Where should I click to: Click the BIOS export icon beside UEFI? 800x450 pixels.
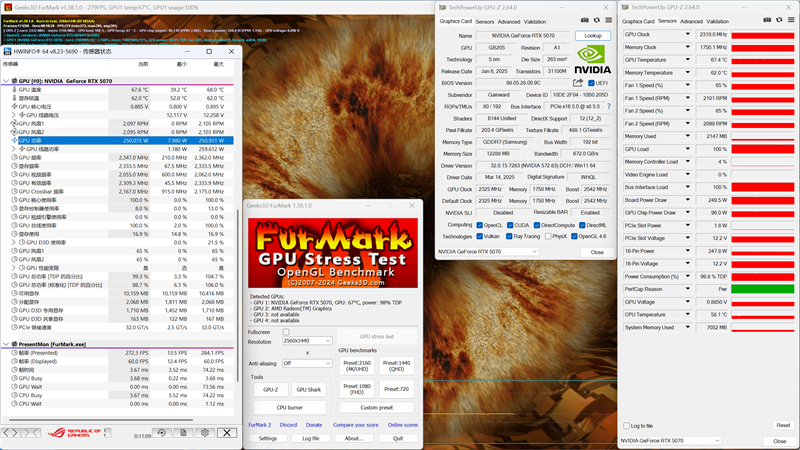tap(578, 83)
